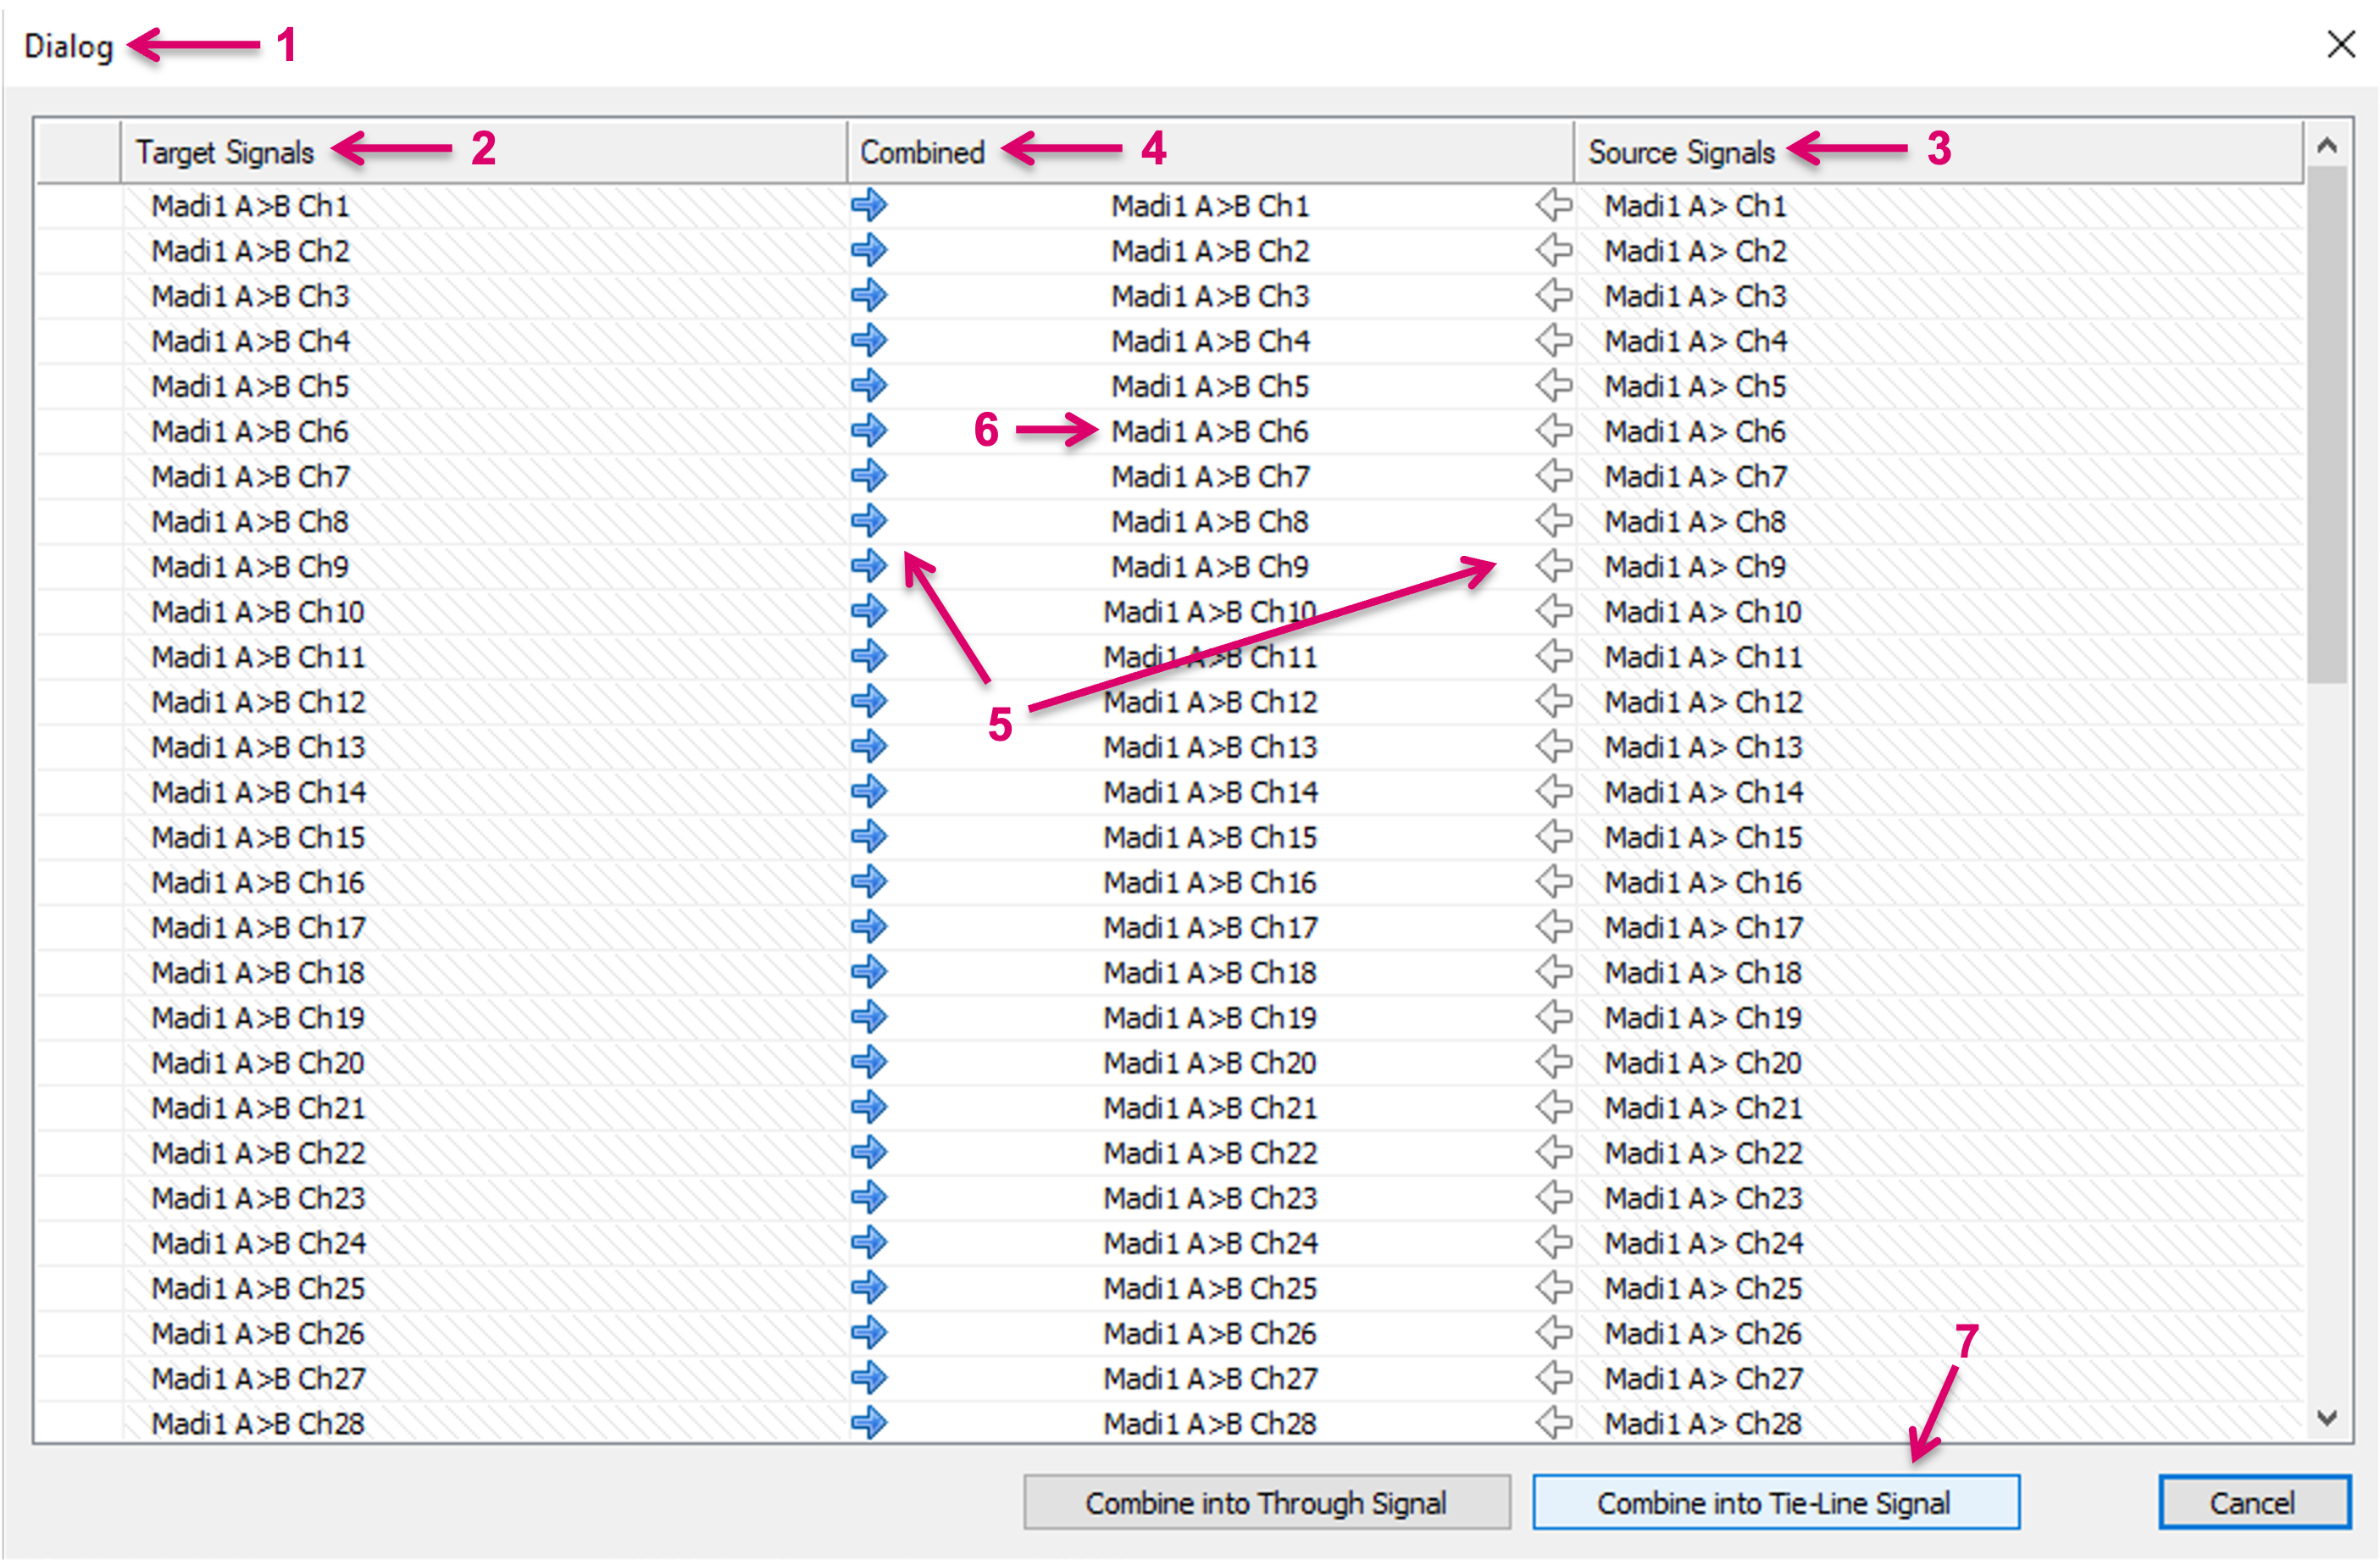Cancel the dialog

pyautogui.click(x=2252, y=1502)
